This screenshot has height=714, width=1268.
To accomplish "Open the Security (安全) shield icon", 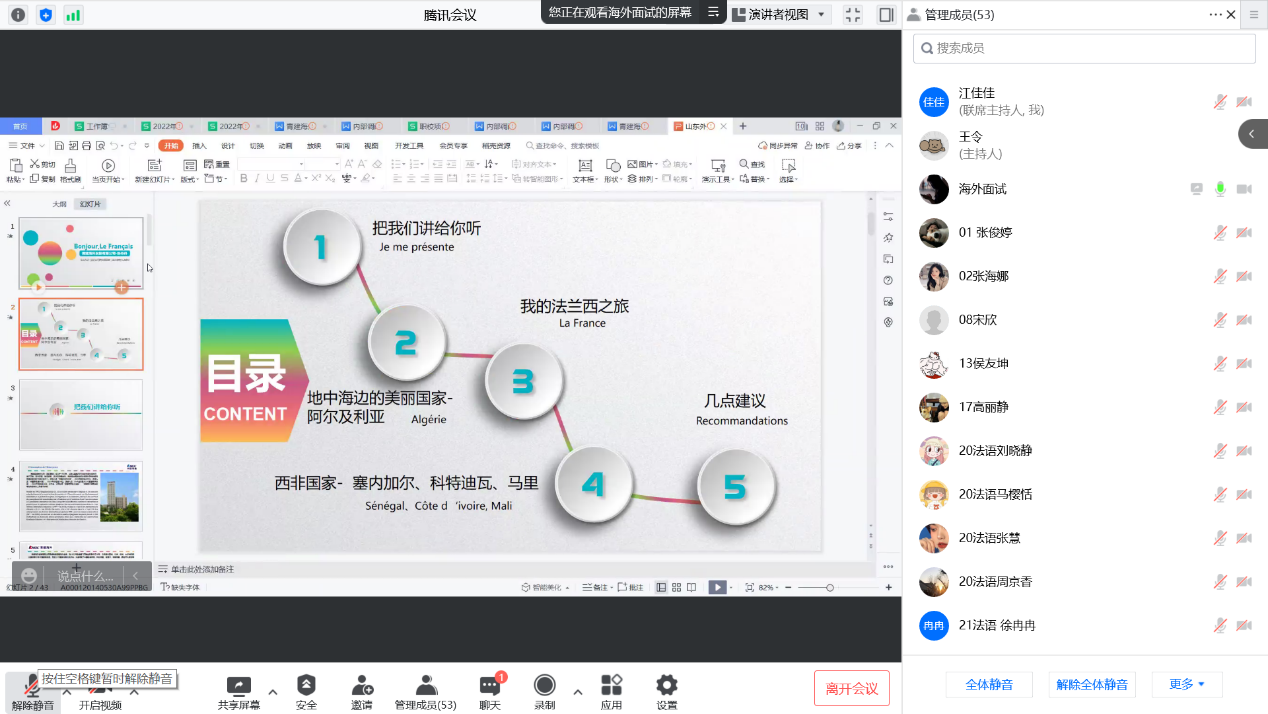I will tap(306, 686).
